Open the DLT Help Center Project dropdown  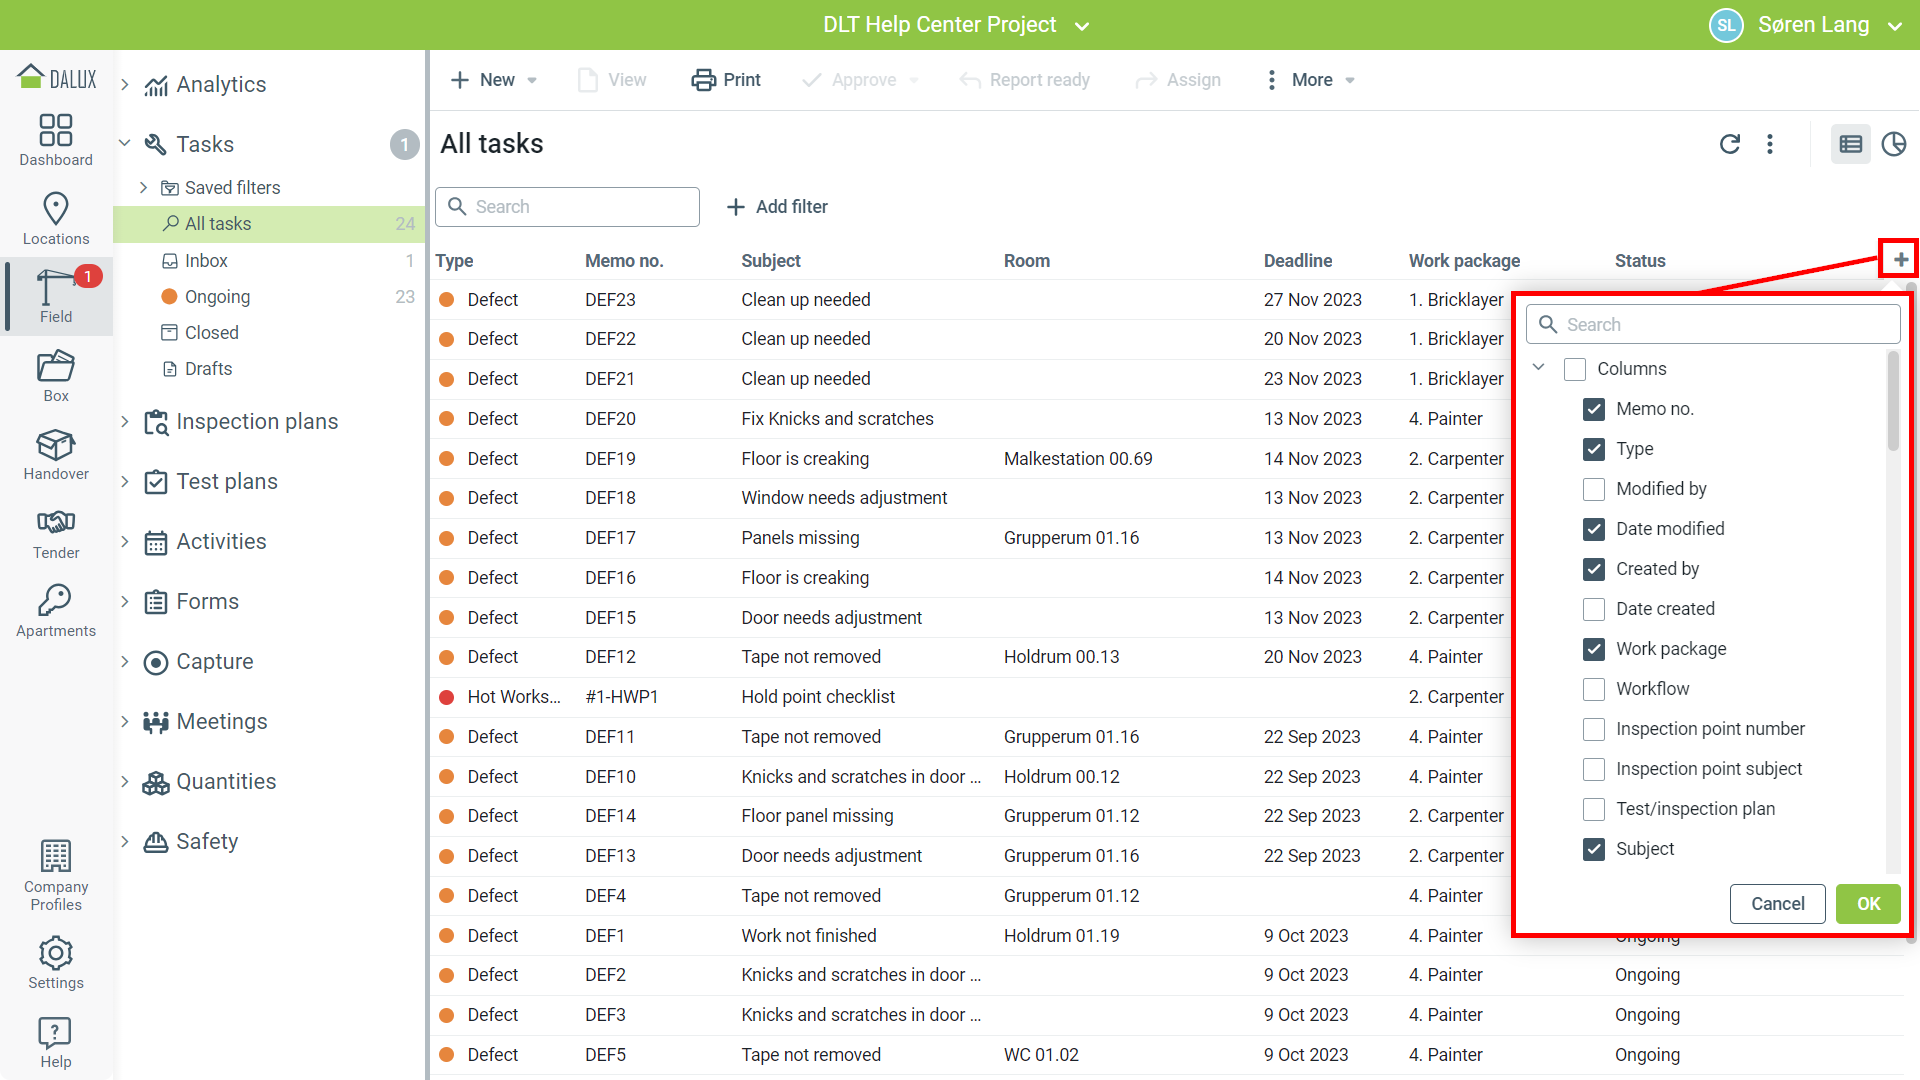click(955, 25)
